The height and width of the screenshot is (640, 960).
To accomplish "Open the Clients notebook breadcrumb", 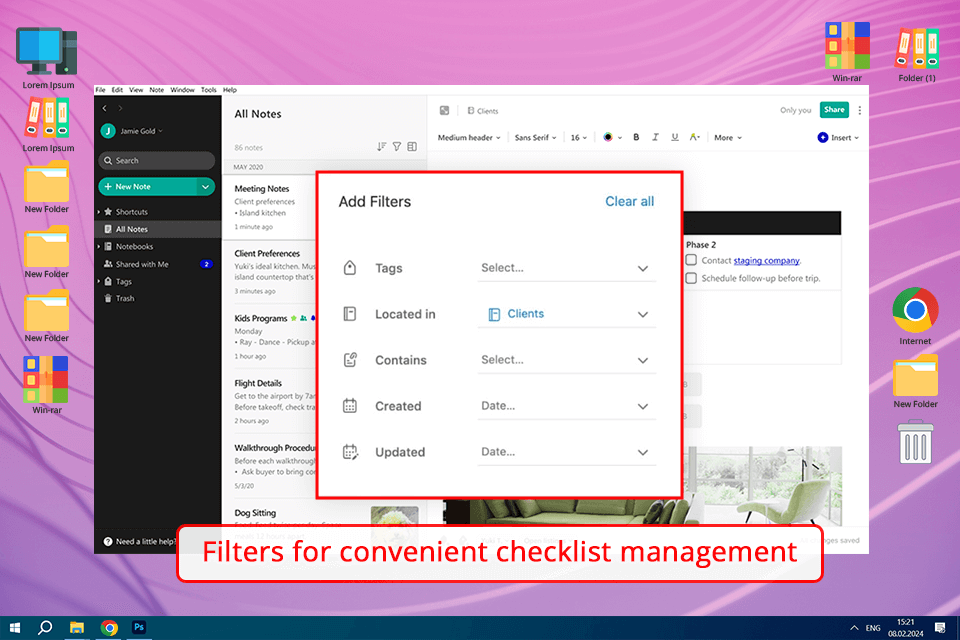I will pyautogui.click(x=483, y=111).
